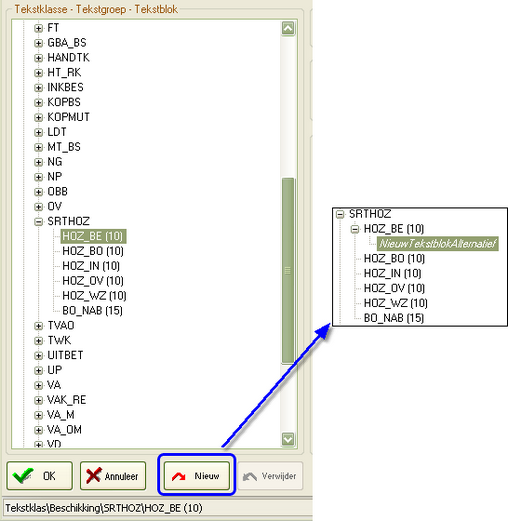Select HOZ_IN (10) in the main tree
The image size is (508, 521).
[91, 266]
